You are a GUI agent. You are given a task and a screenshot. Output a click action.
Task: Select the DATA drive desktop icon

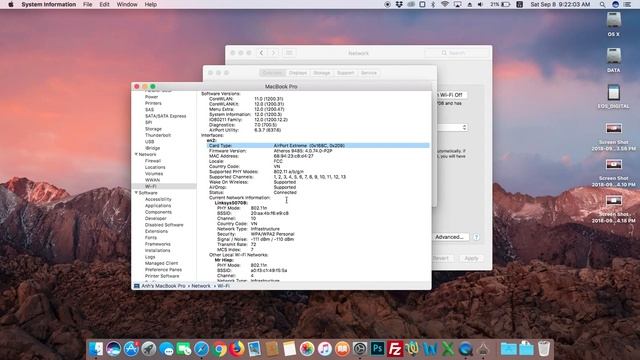tap(613, 60)
